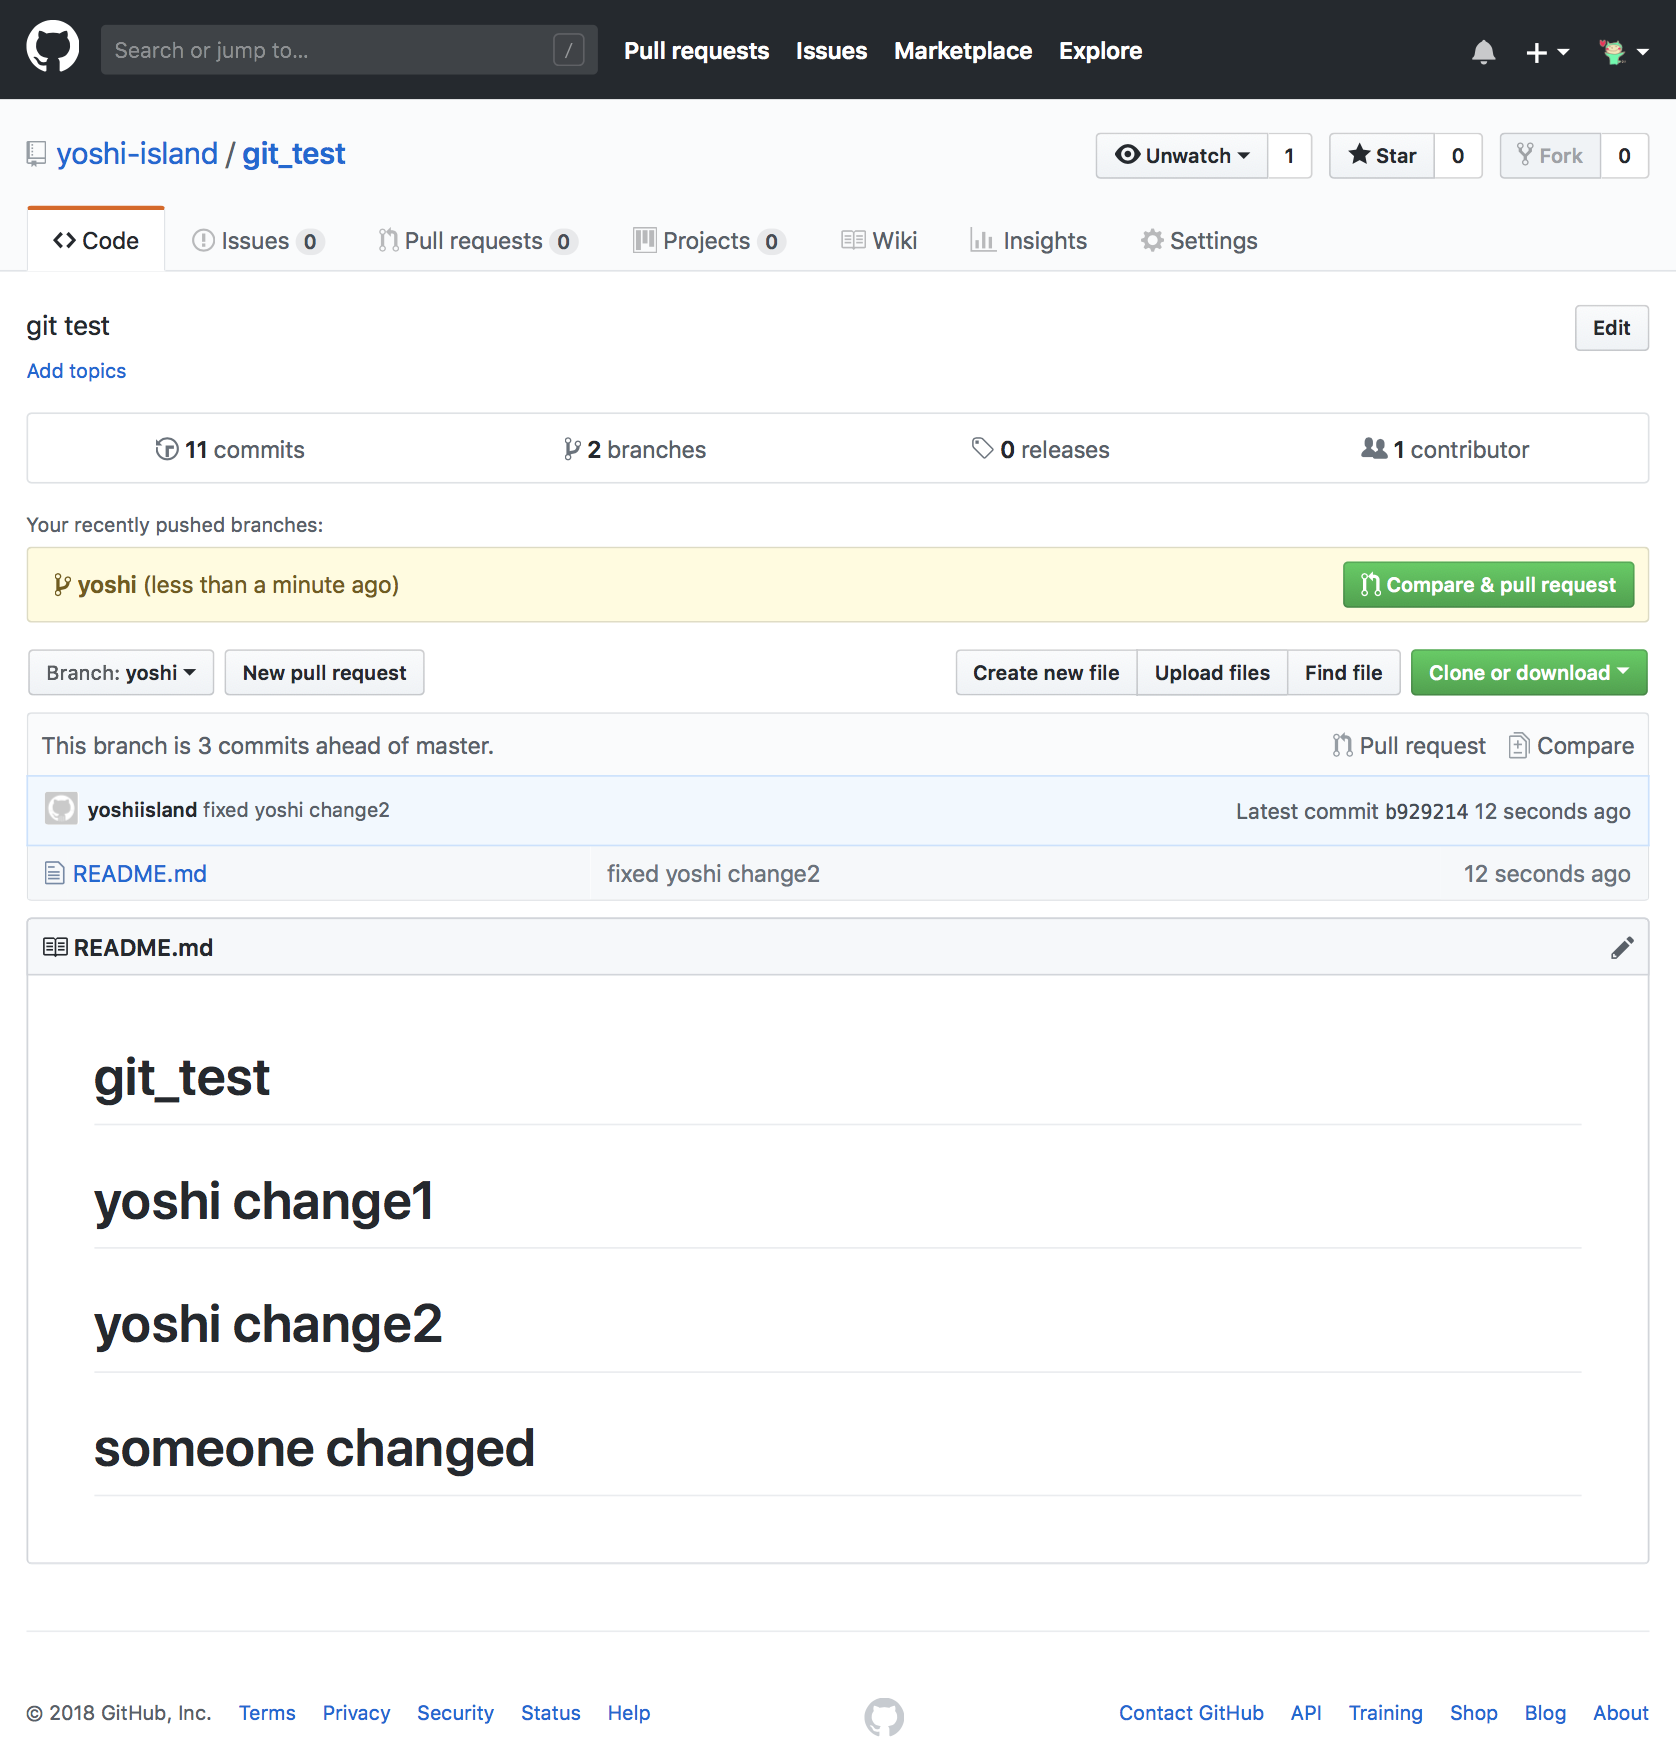This screenshot has width=1676, height=1745.
Task: Open fixed yoshi change2 message in file row
Action: pyautogui.click(x=713, y=874)
